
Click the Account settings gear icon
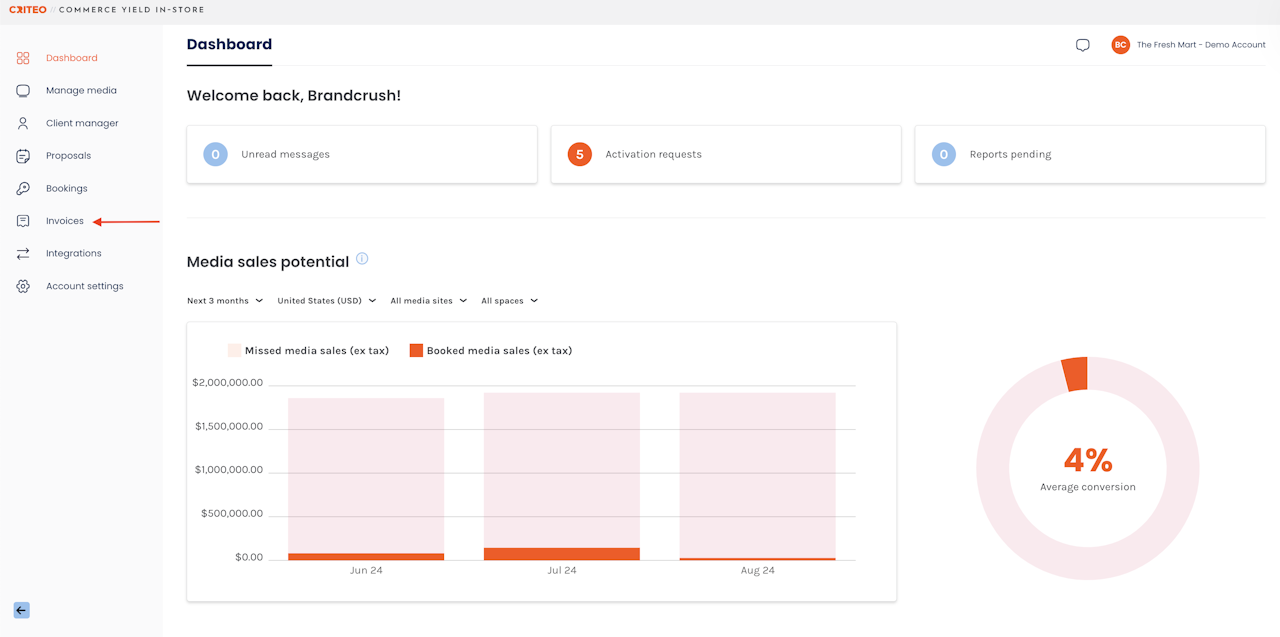23,286
